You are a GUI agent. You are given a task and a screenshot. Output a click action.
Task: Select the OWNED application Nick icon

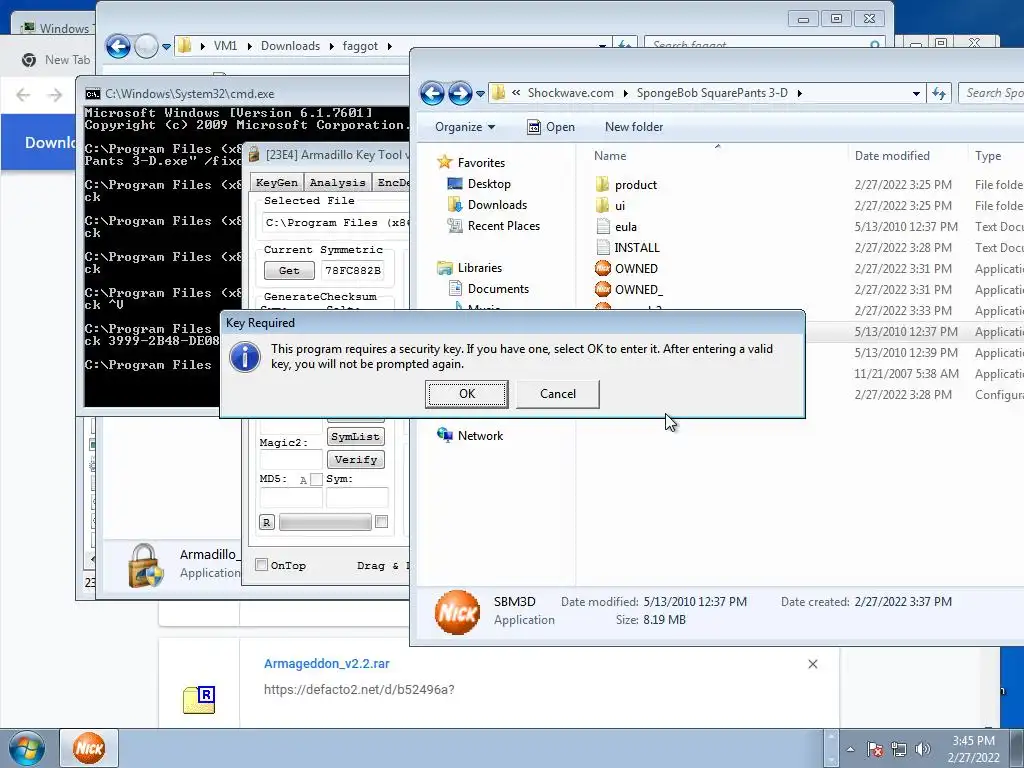pos(602,268)
